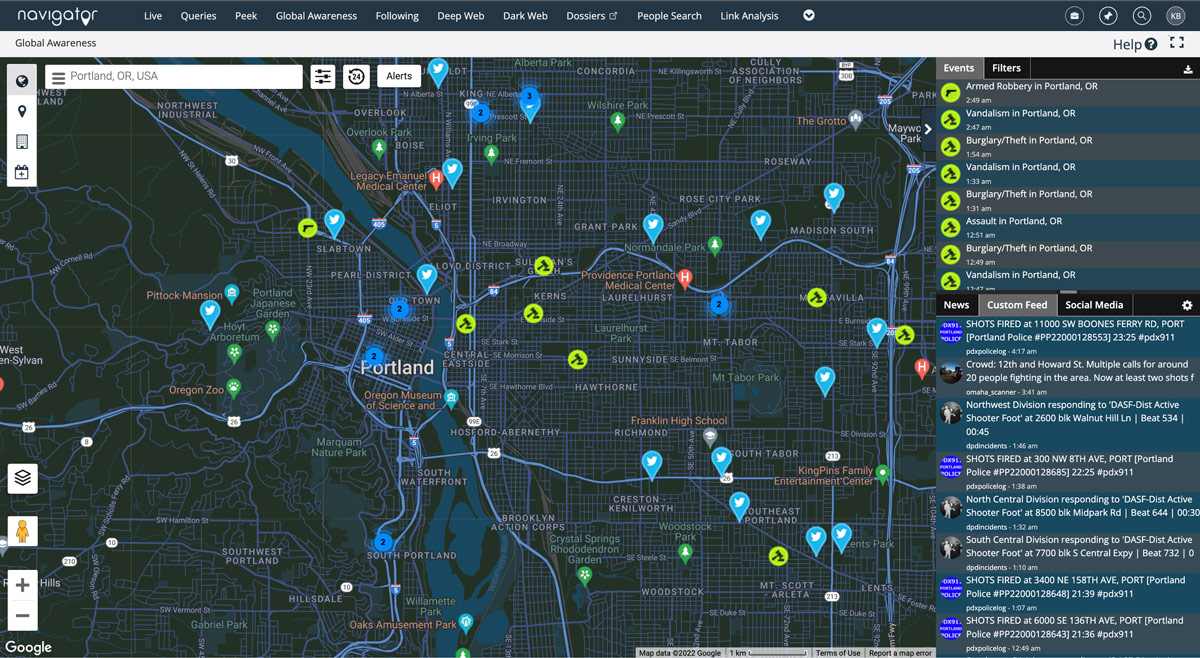Open the Live menu
The width and height of the screenshot is (1200, 658).
pyautogui.click(x=153, y=16)
